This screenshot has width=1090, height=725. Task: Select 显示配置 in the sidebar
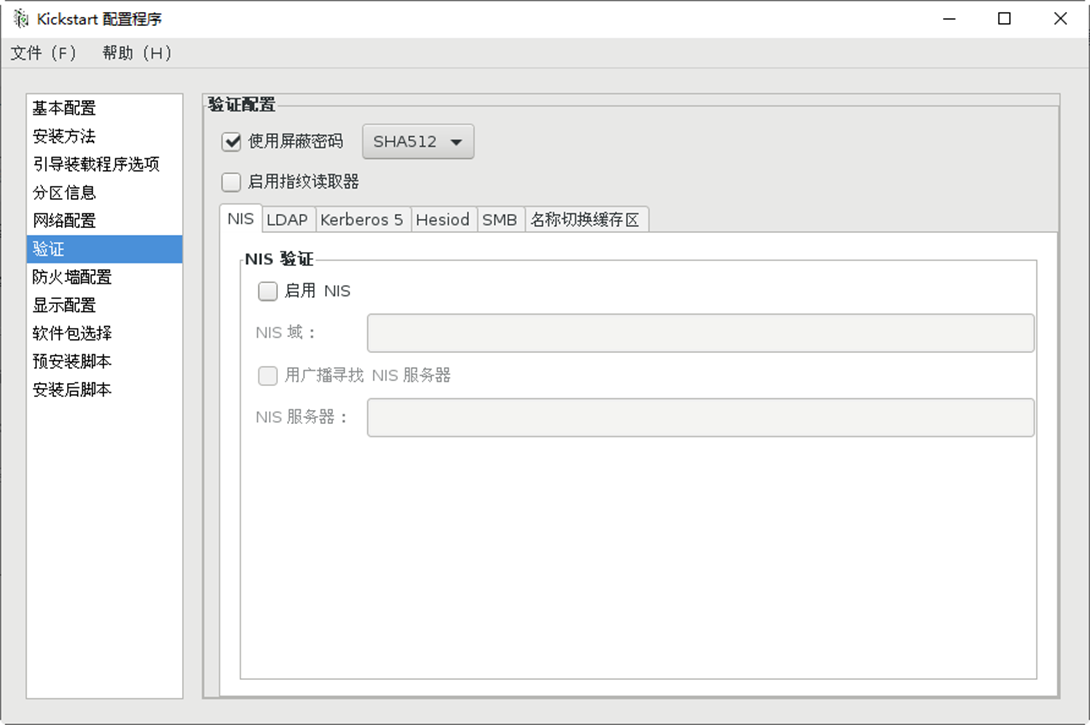(x=104, y=305)
